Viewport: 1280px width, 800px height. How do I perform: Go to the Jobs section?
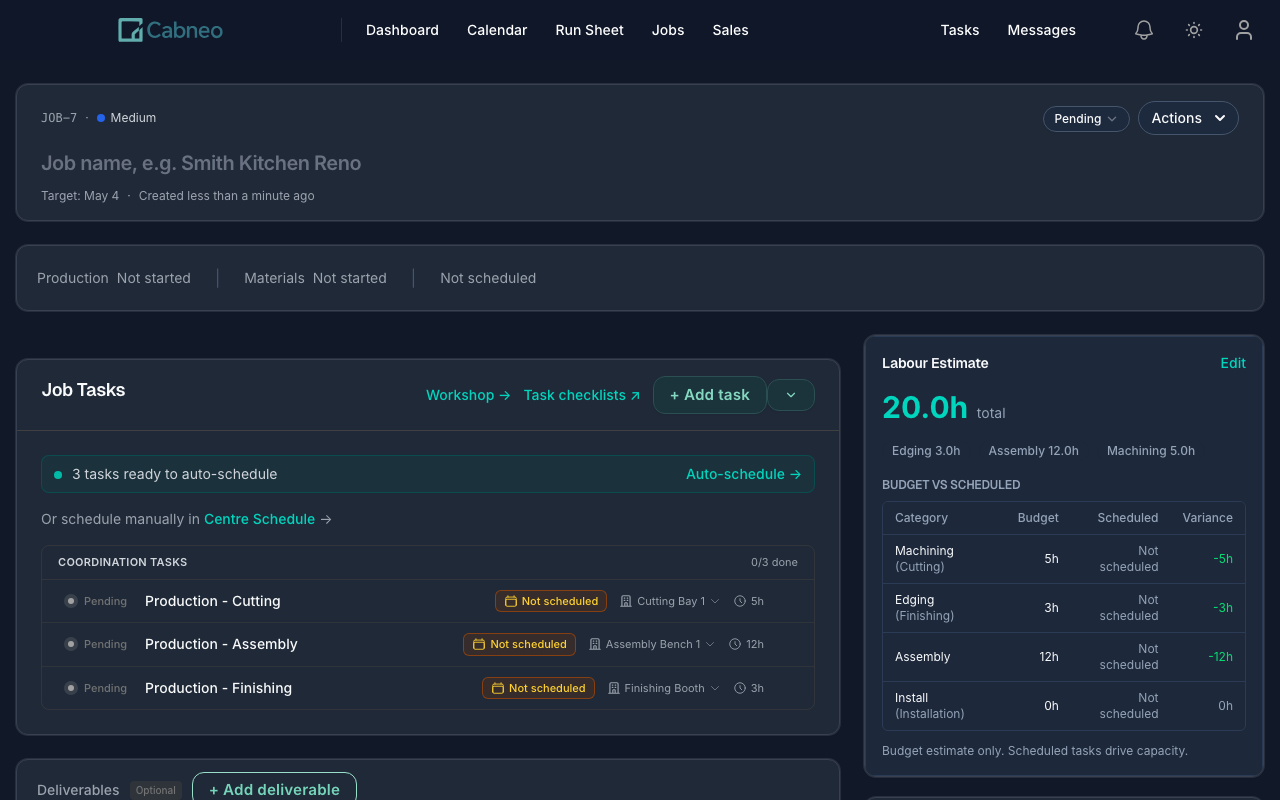click(x=668, y=30)
